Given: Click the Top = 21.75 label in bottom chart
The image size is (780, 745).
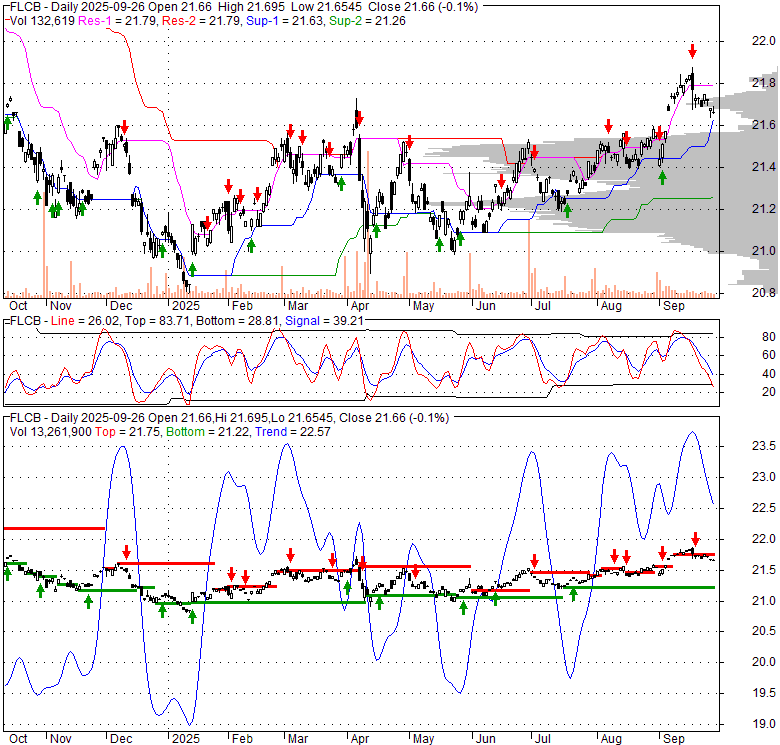Looking at the screenshot, I should [x=128, y=432].
